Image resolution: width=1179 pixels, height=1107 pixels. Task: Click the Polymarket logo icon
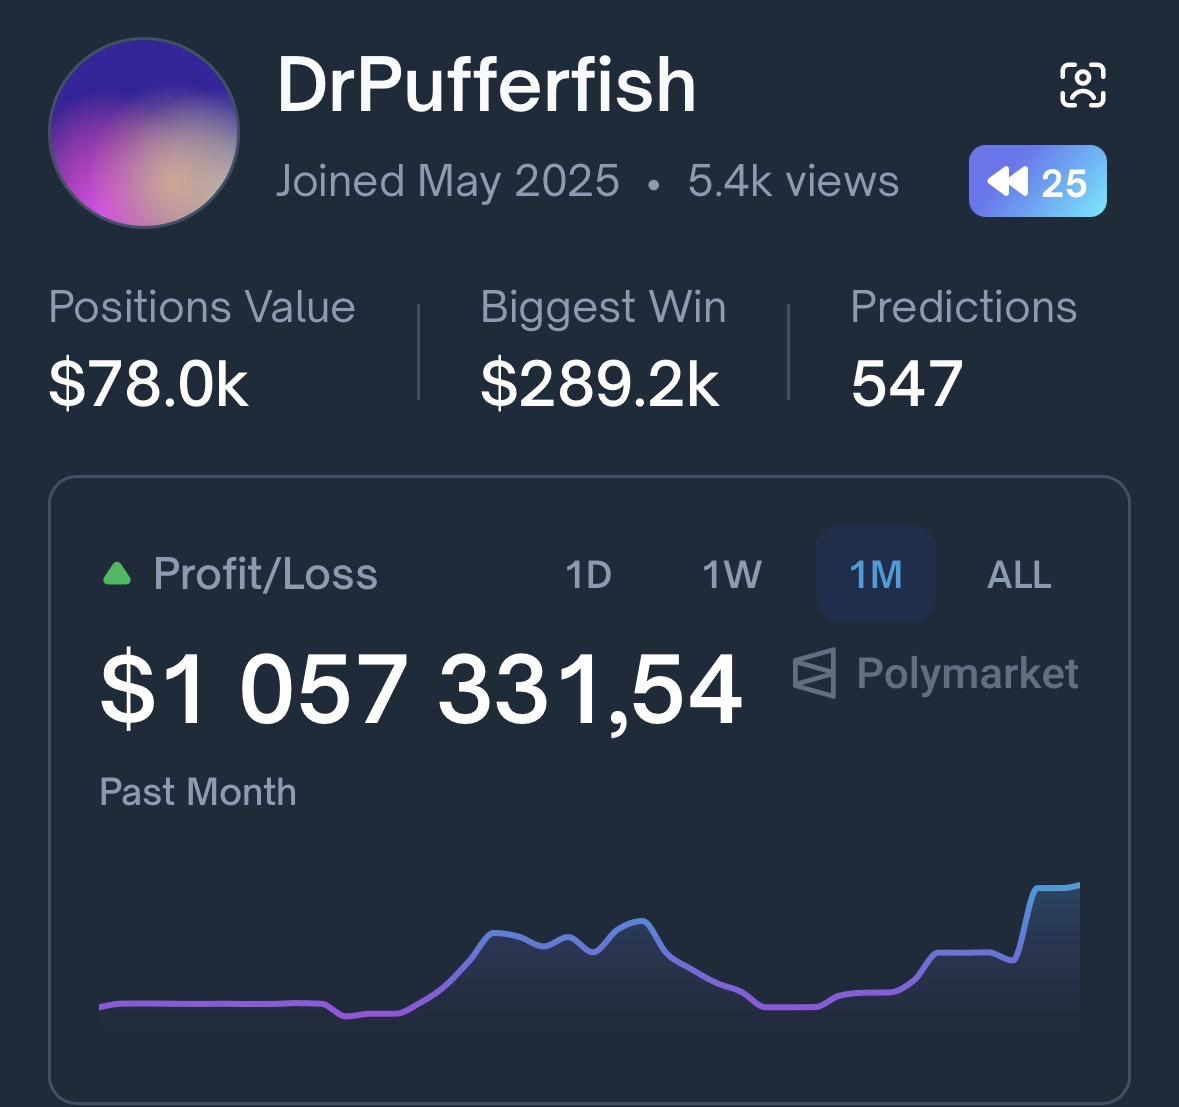click(x=814, y=673)
